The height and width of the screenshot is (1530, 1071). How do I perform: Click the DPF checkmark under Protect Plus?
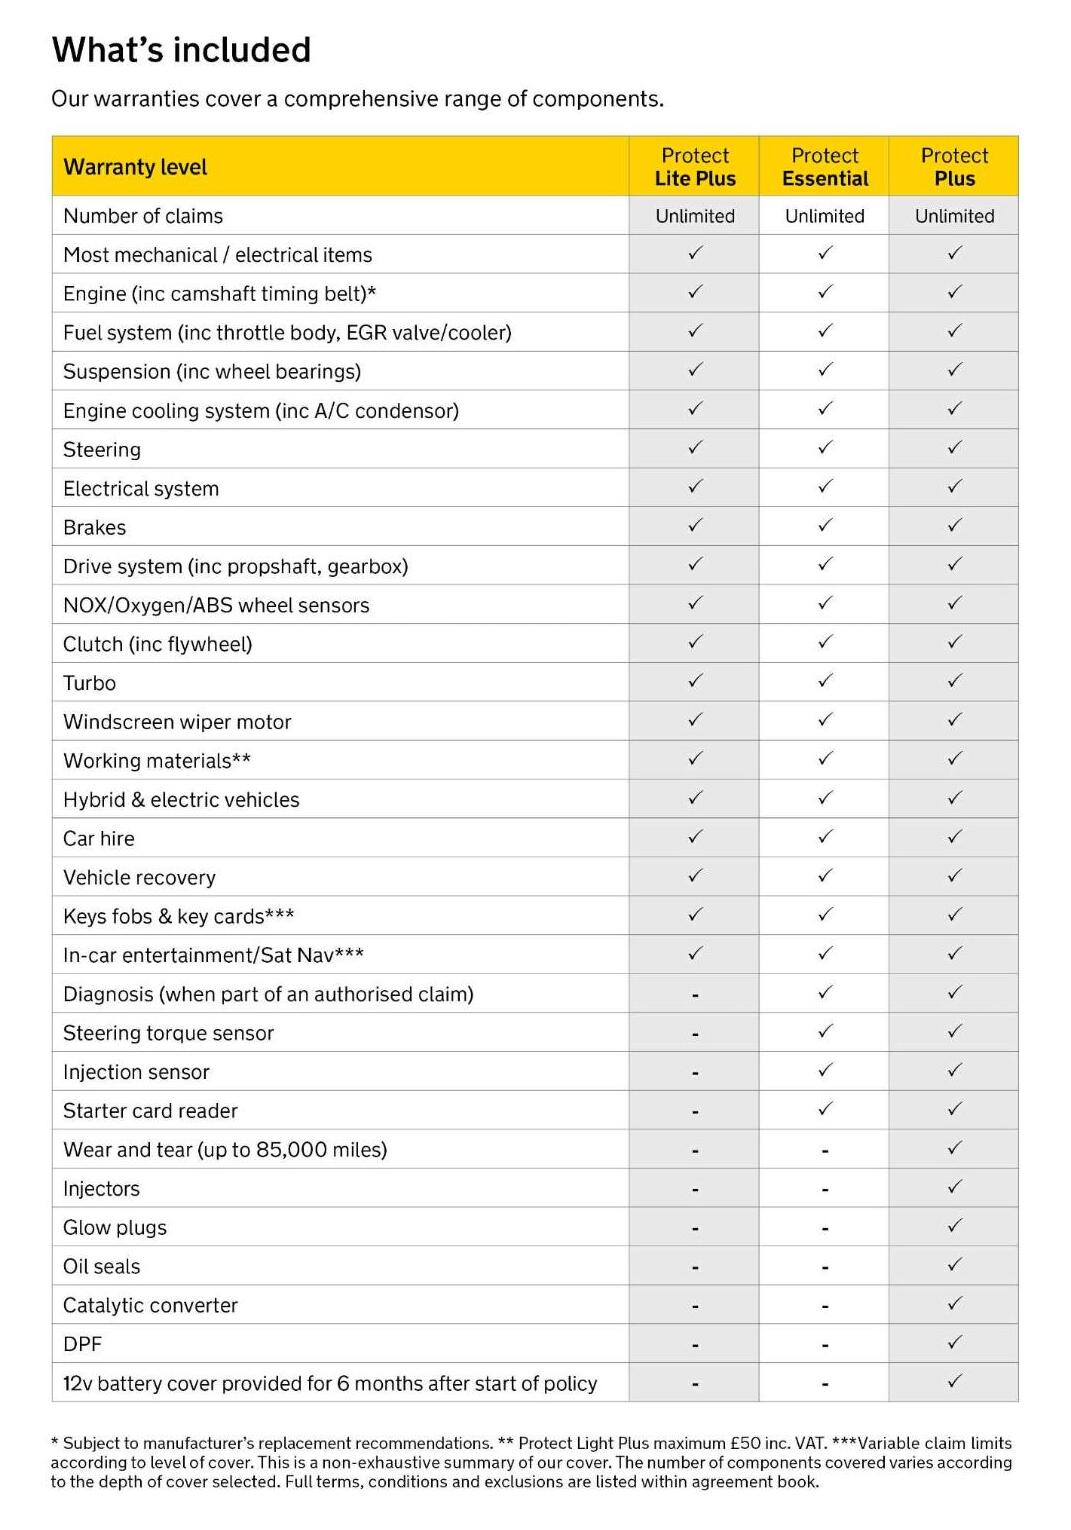pos(955,1342)
